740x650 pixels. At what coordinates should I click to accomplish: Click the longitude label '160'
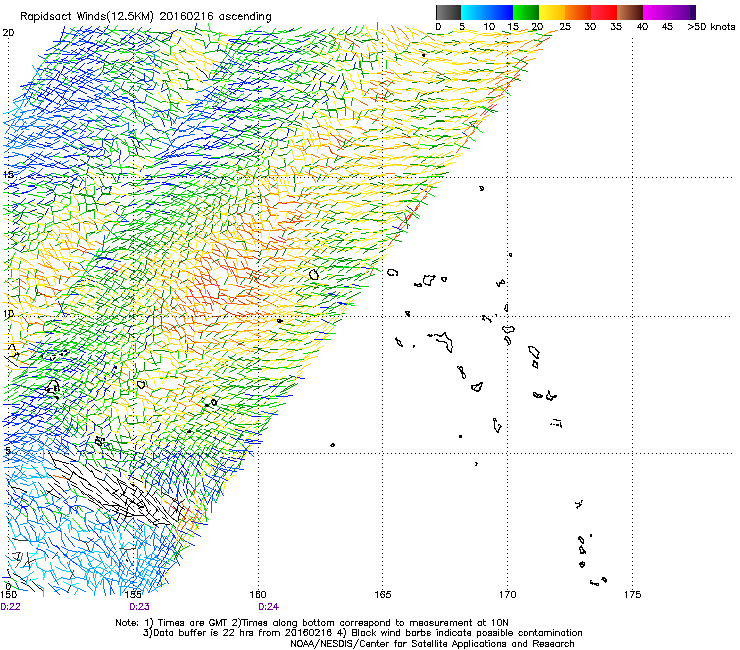pos(258,594)
